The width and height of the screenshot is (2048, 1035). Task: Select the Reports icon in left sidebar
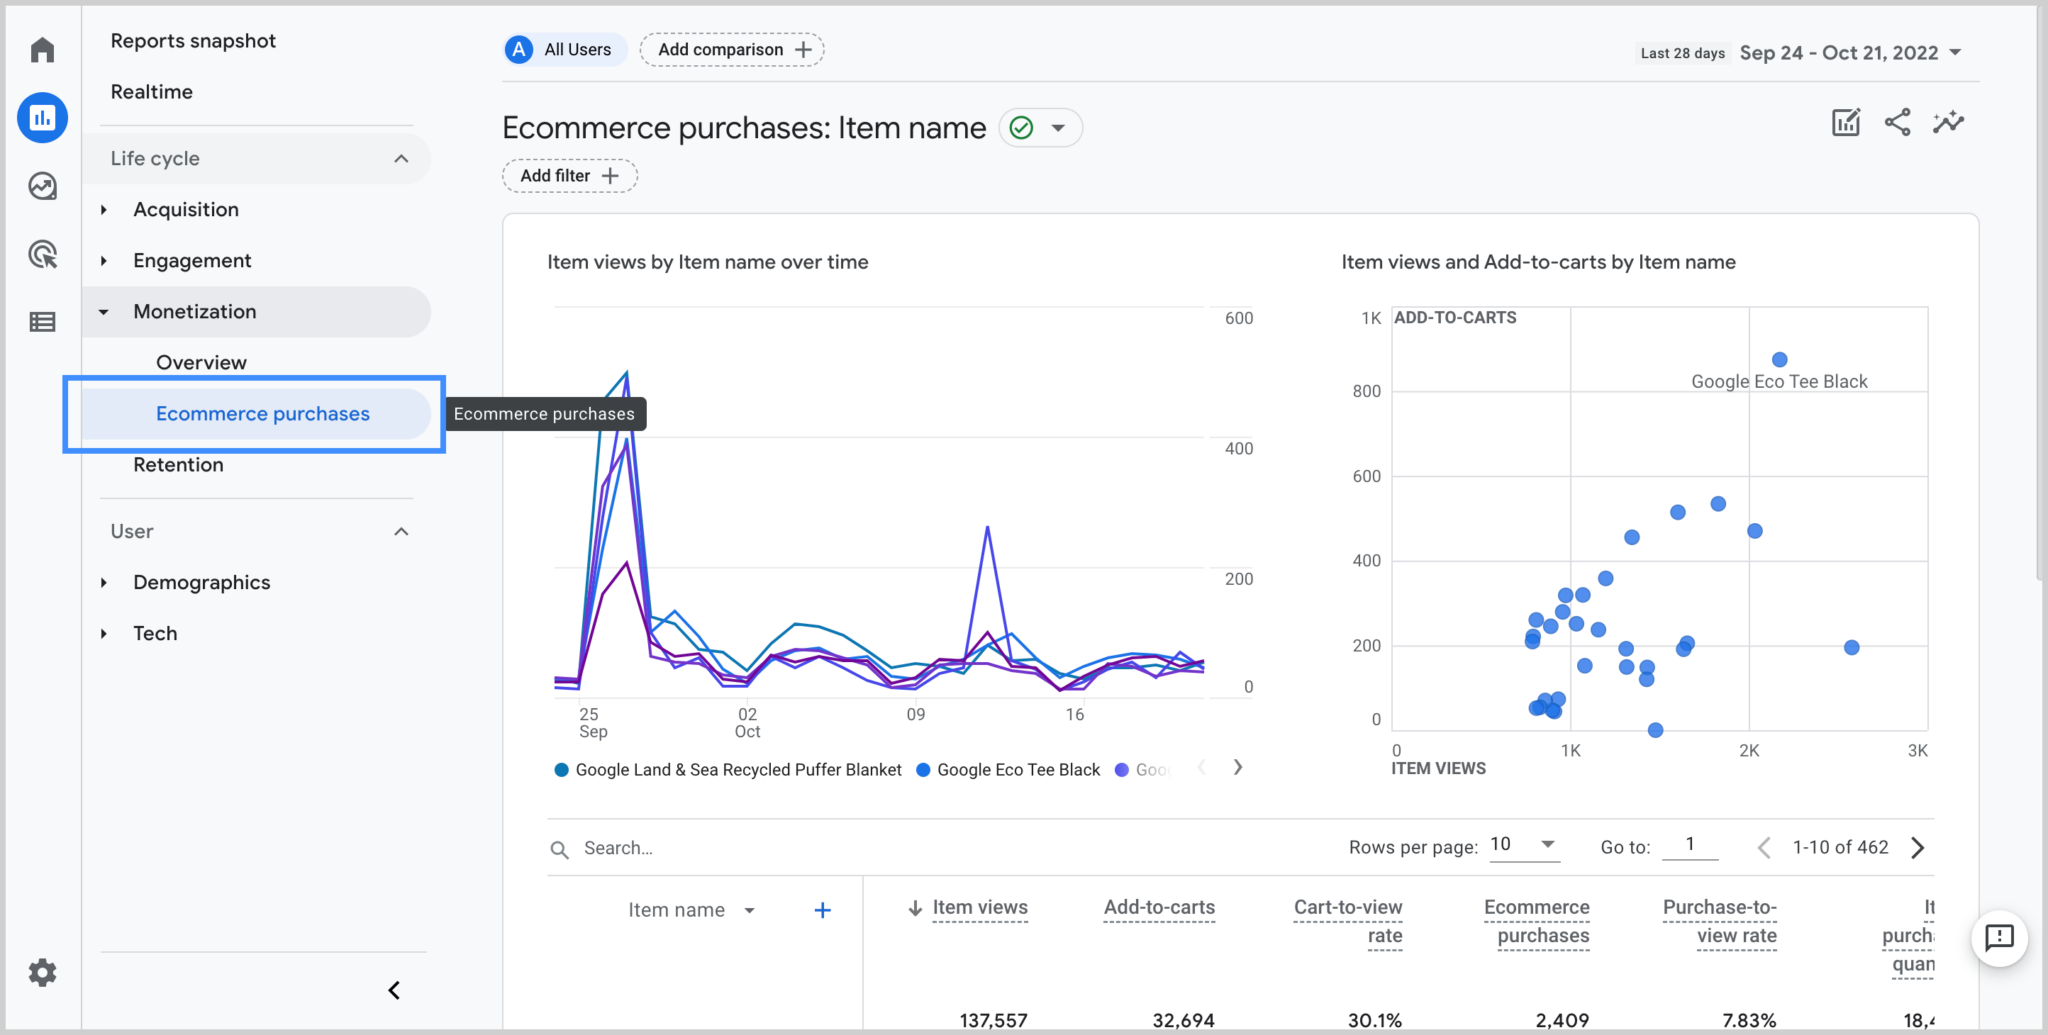pyautogui.click(x=42, y=117)
